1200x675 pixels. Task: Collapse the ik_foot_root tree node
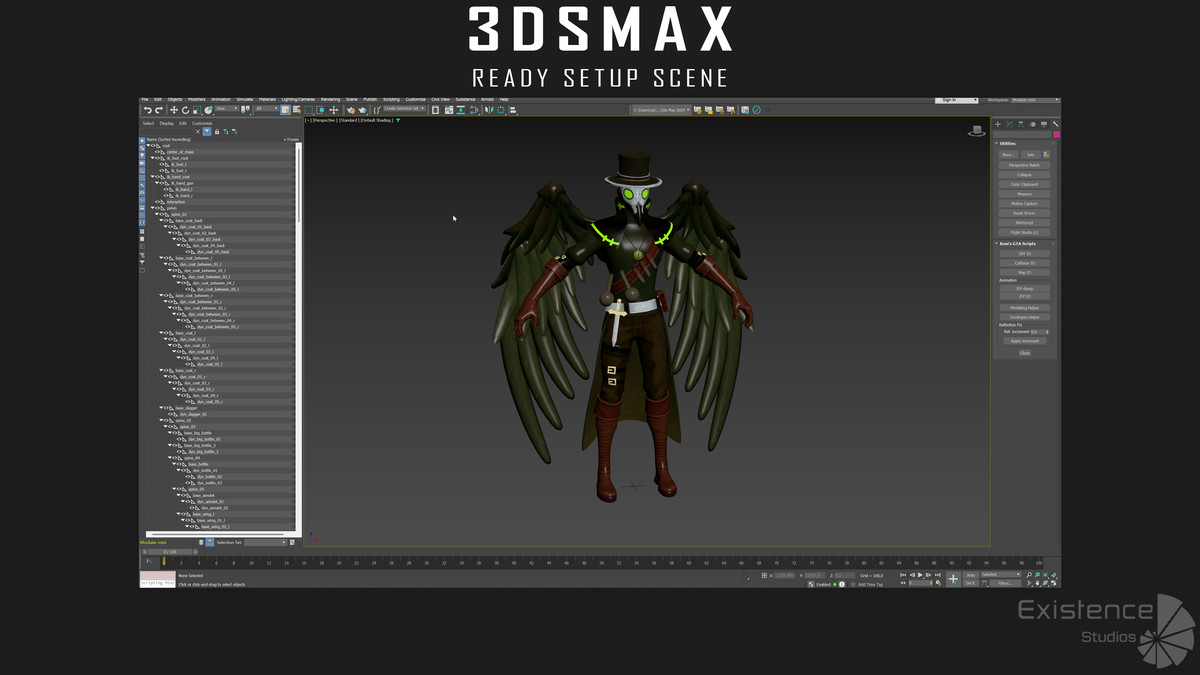[152, 158]
